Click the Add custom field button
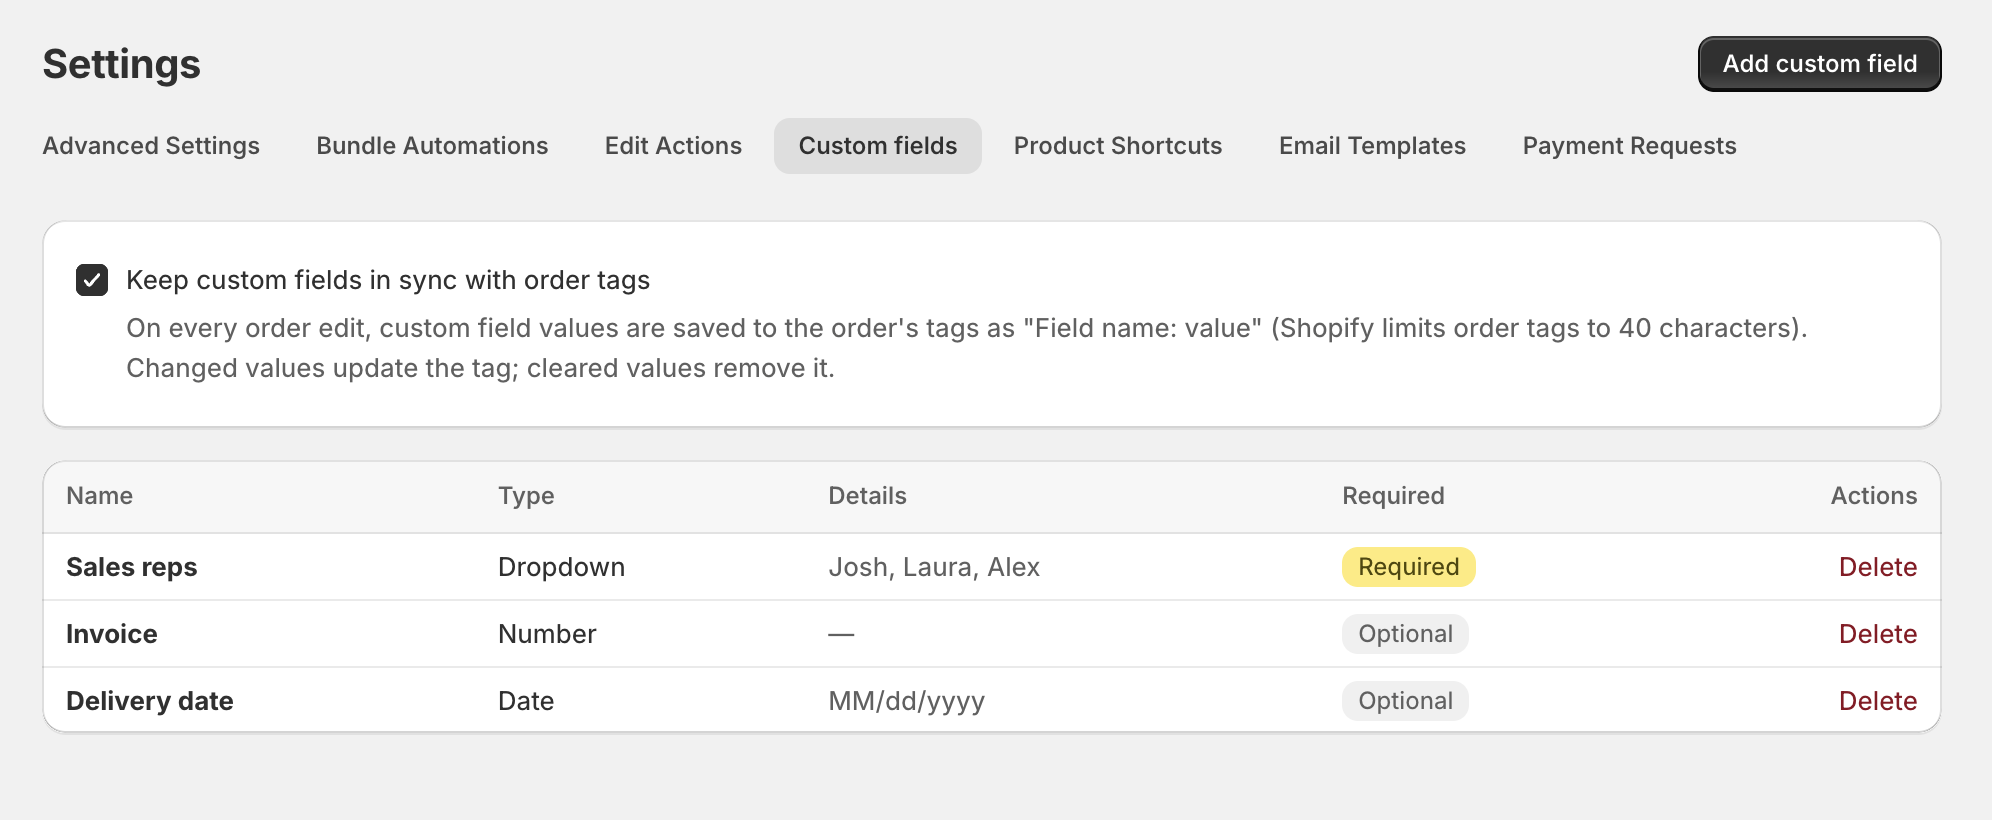 pos(1819,64)
